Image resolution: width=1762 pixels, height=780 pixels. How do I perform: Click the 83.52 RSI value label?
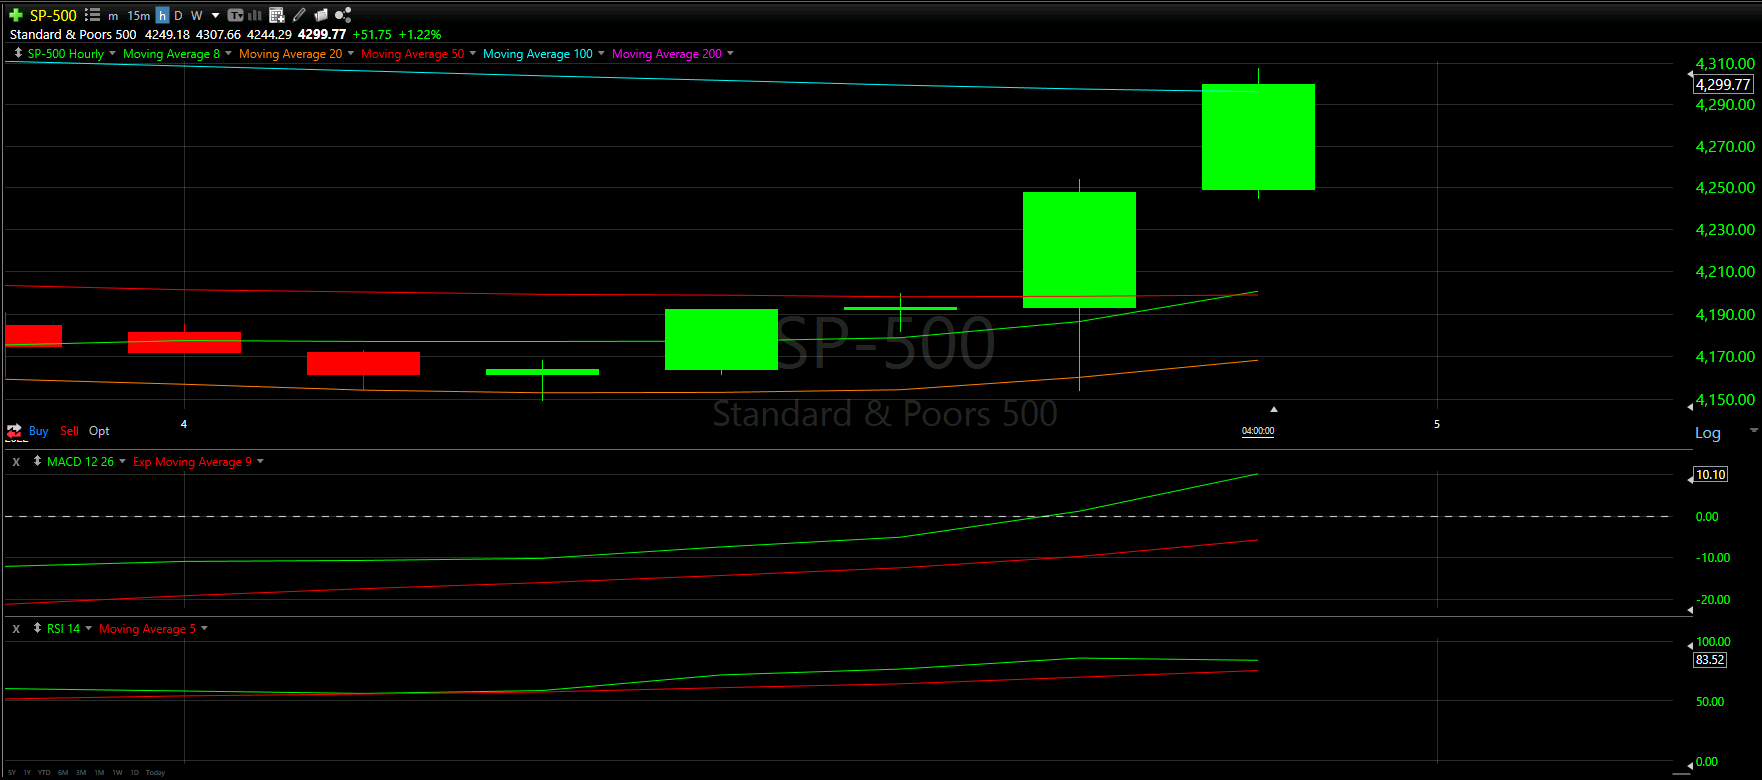tap(1710, 660)
